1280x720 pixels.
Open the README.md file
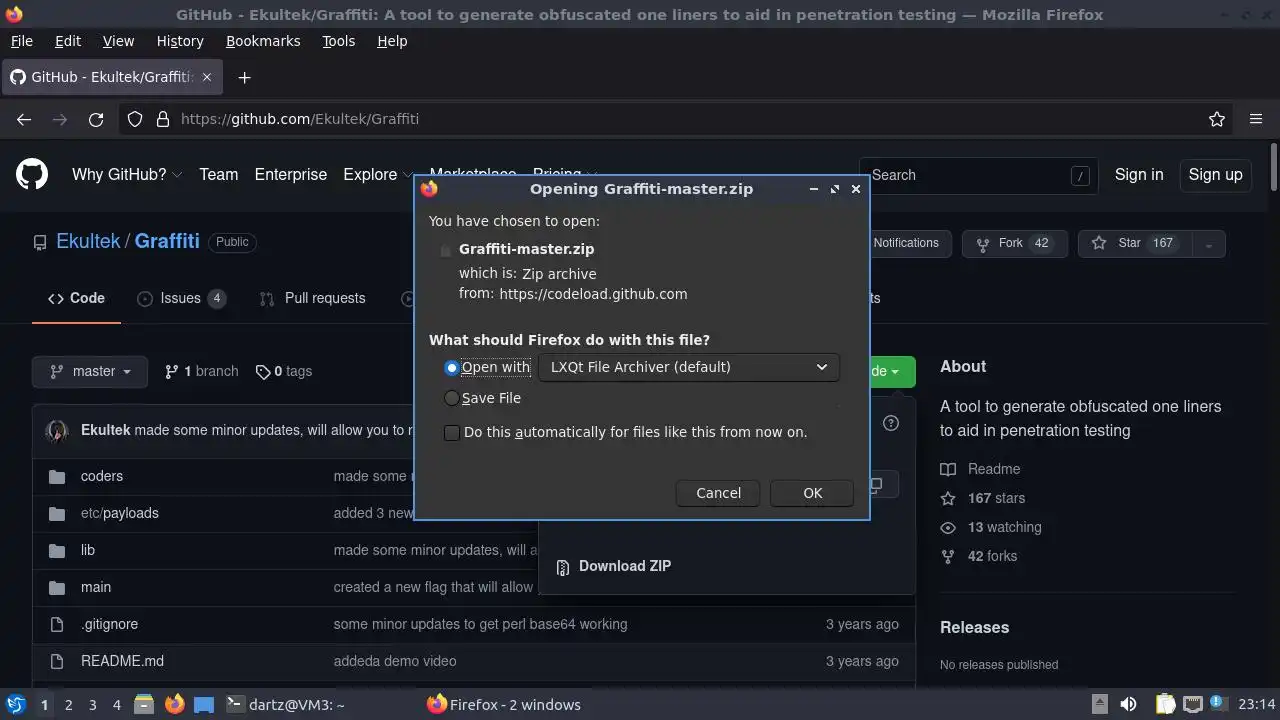click(122, 661)
